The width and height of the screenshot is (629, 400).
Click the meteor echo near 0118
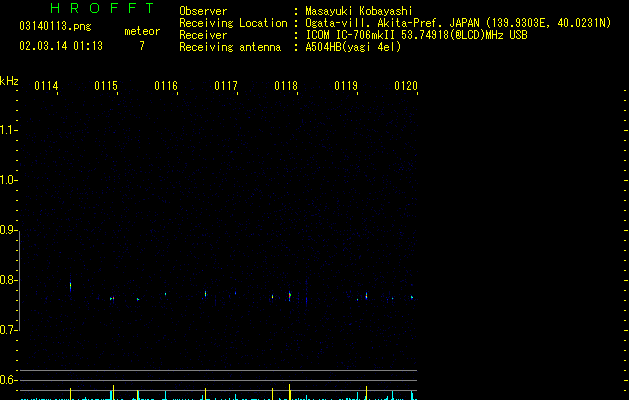290,296
